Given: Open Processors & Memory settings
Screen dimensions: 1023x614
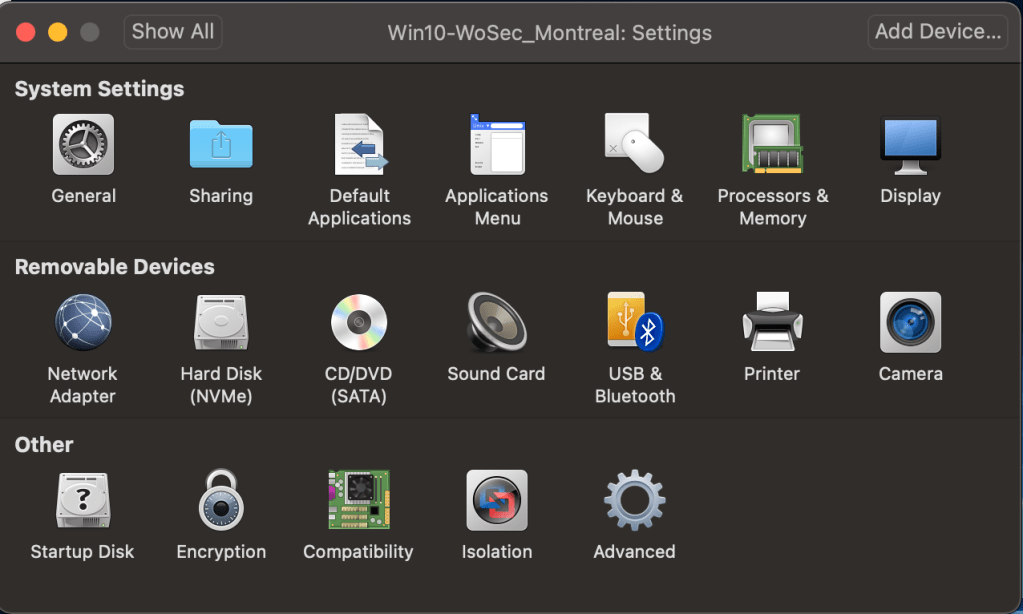Looking at the screenshot, I should 773,145.
